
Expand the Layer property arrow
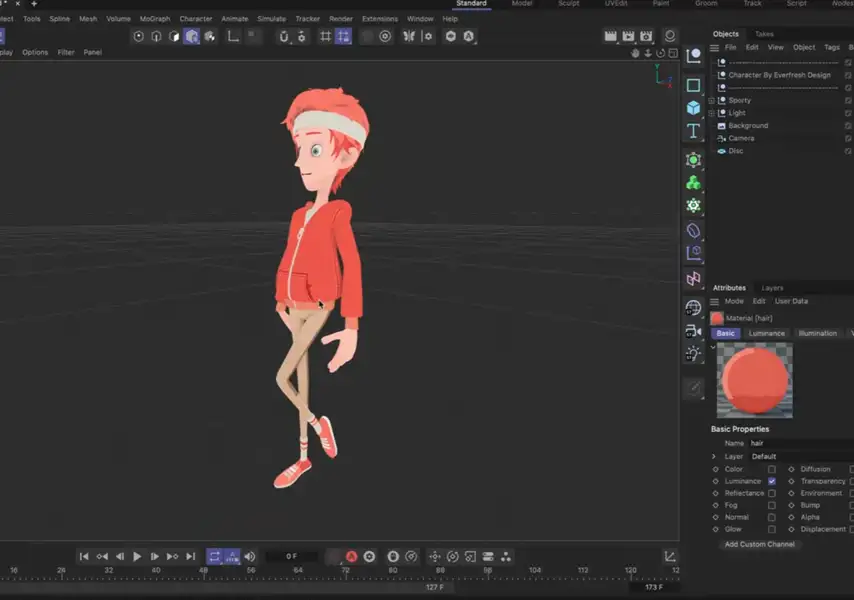pos(715,456)
